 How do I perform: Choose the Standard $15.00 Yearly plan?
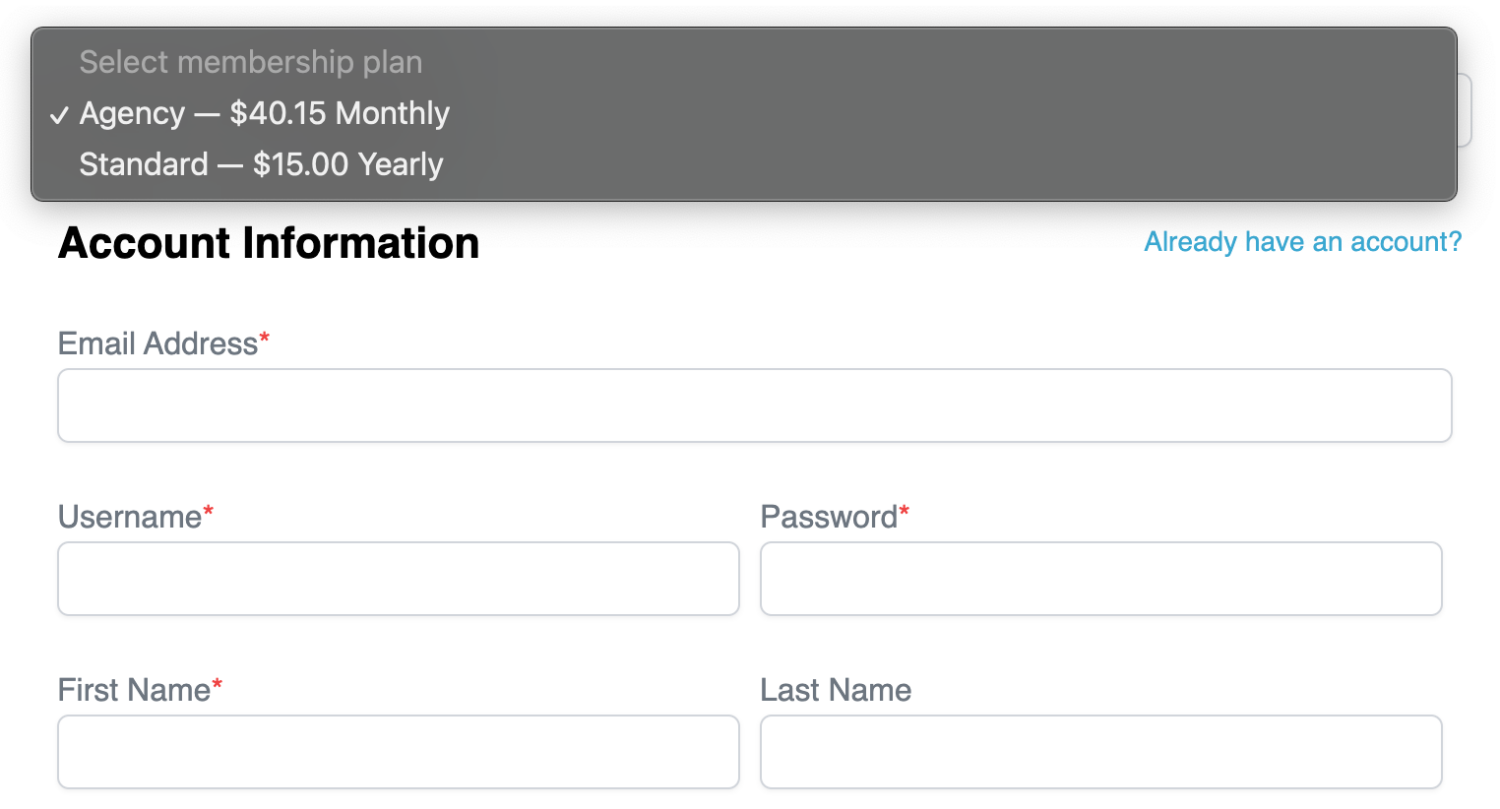click(x=743, y=164)
